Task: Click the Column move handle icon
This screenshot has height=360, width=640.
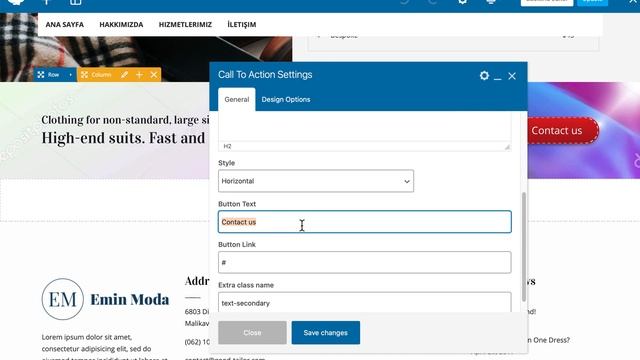Action: [84, 75]
